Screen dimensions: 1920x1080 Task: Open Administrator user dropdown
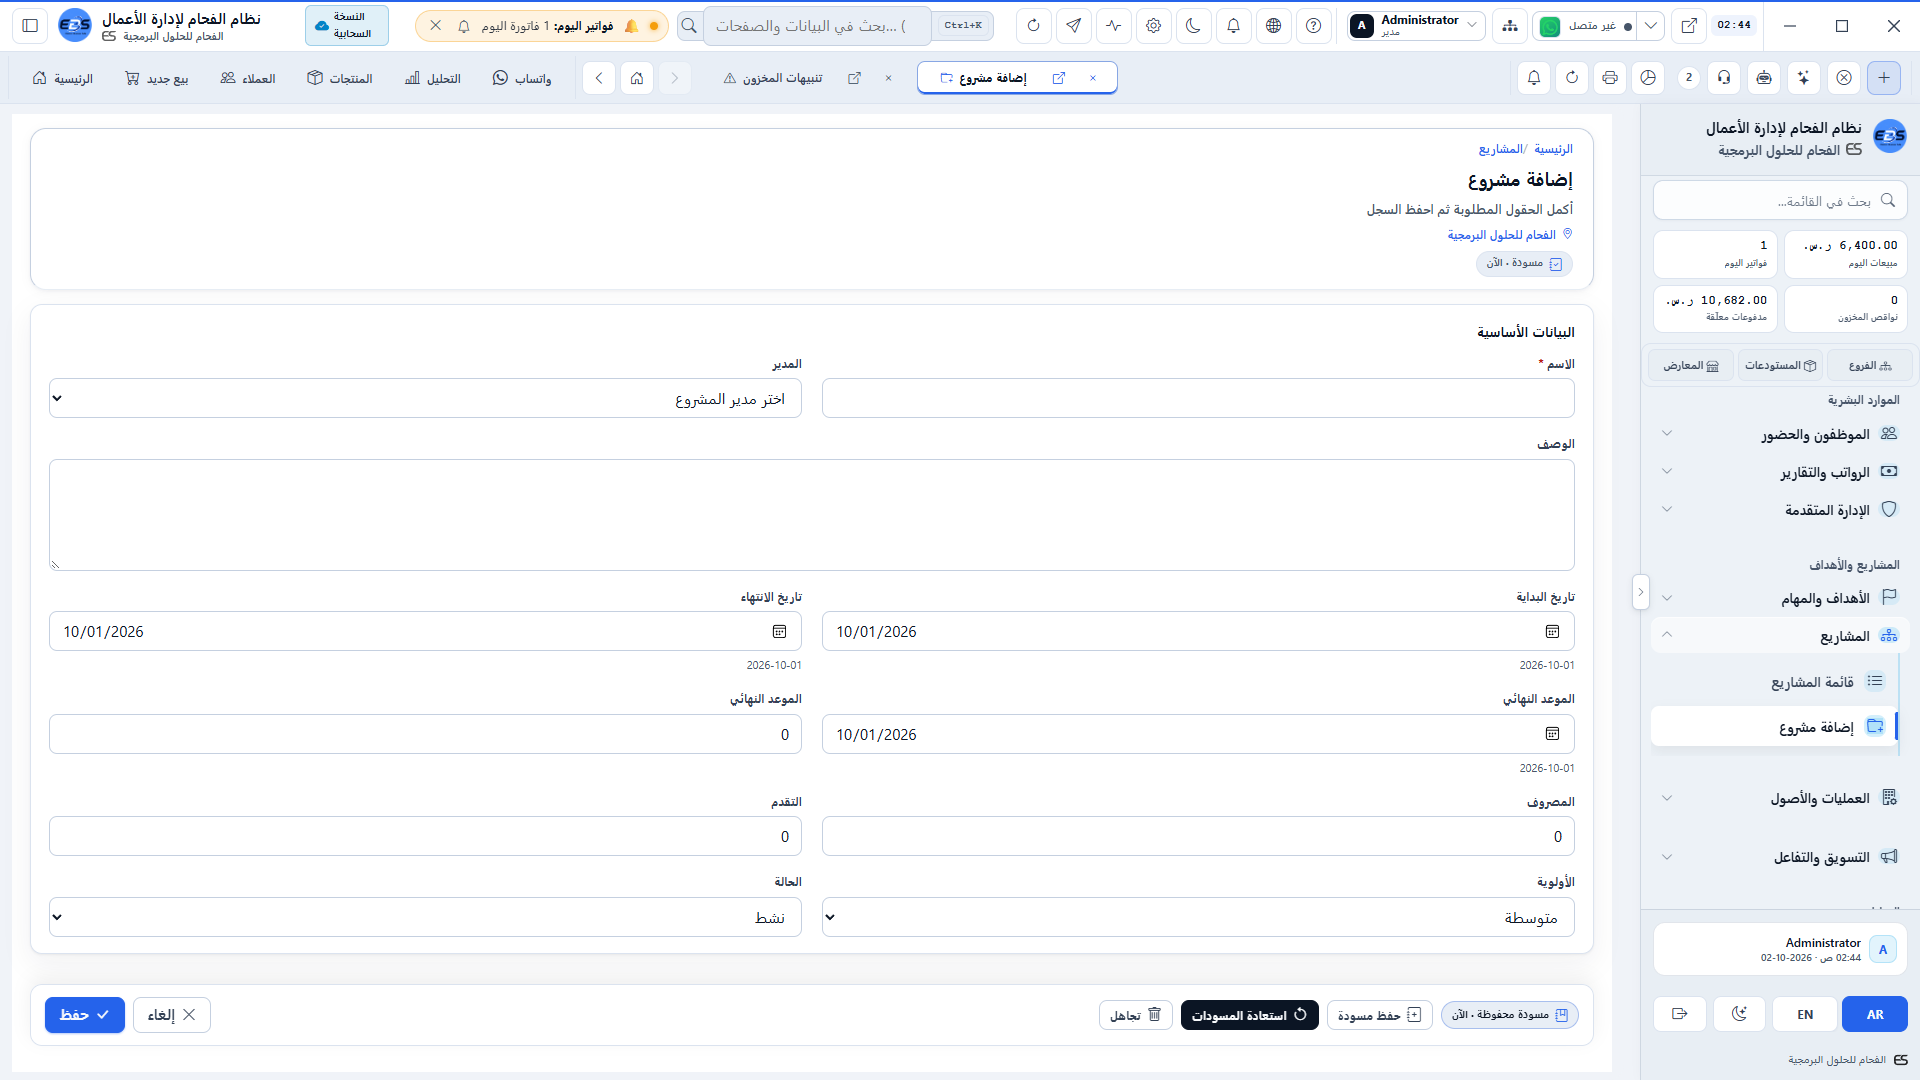pos(1415,26)
